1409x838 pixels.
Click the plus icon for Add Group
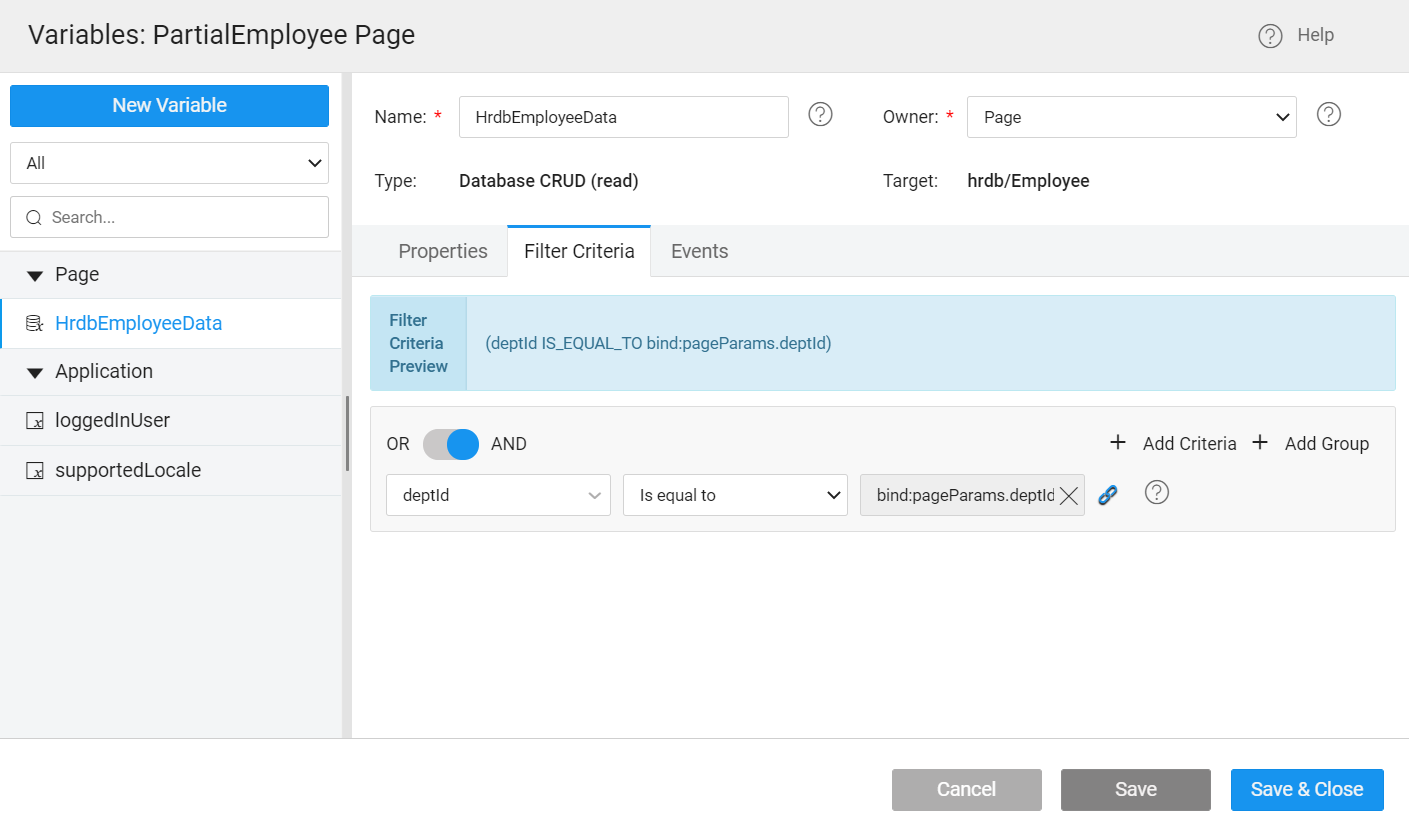coord(1260,443)
